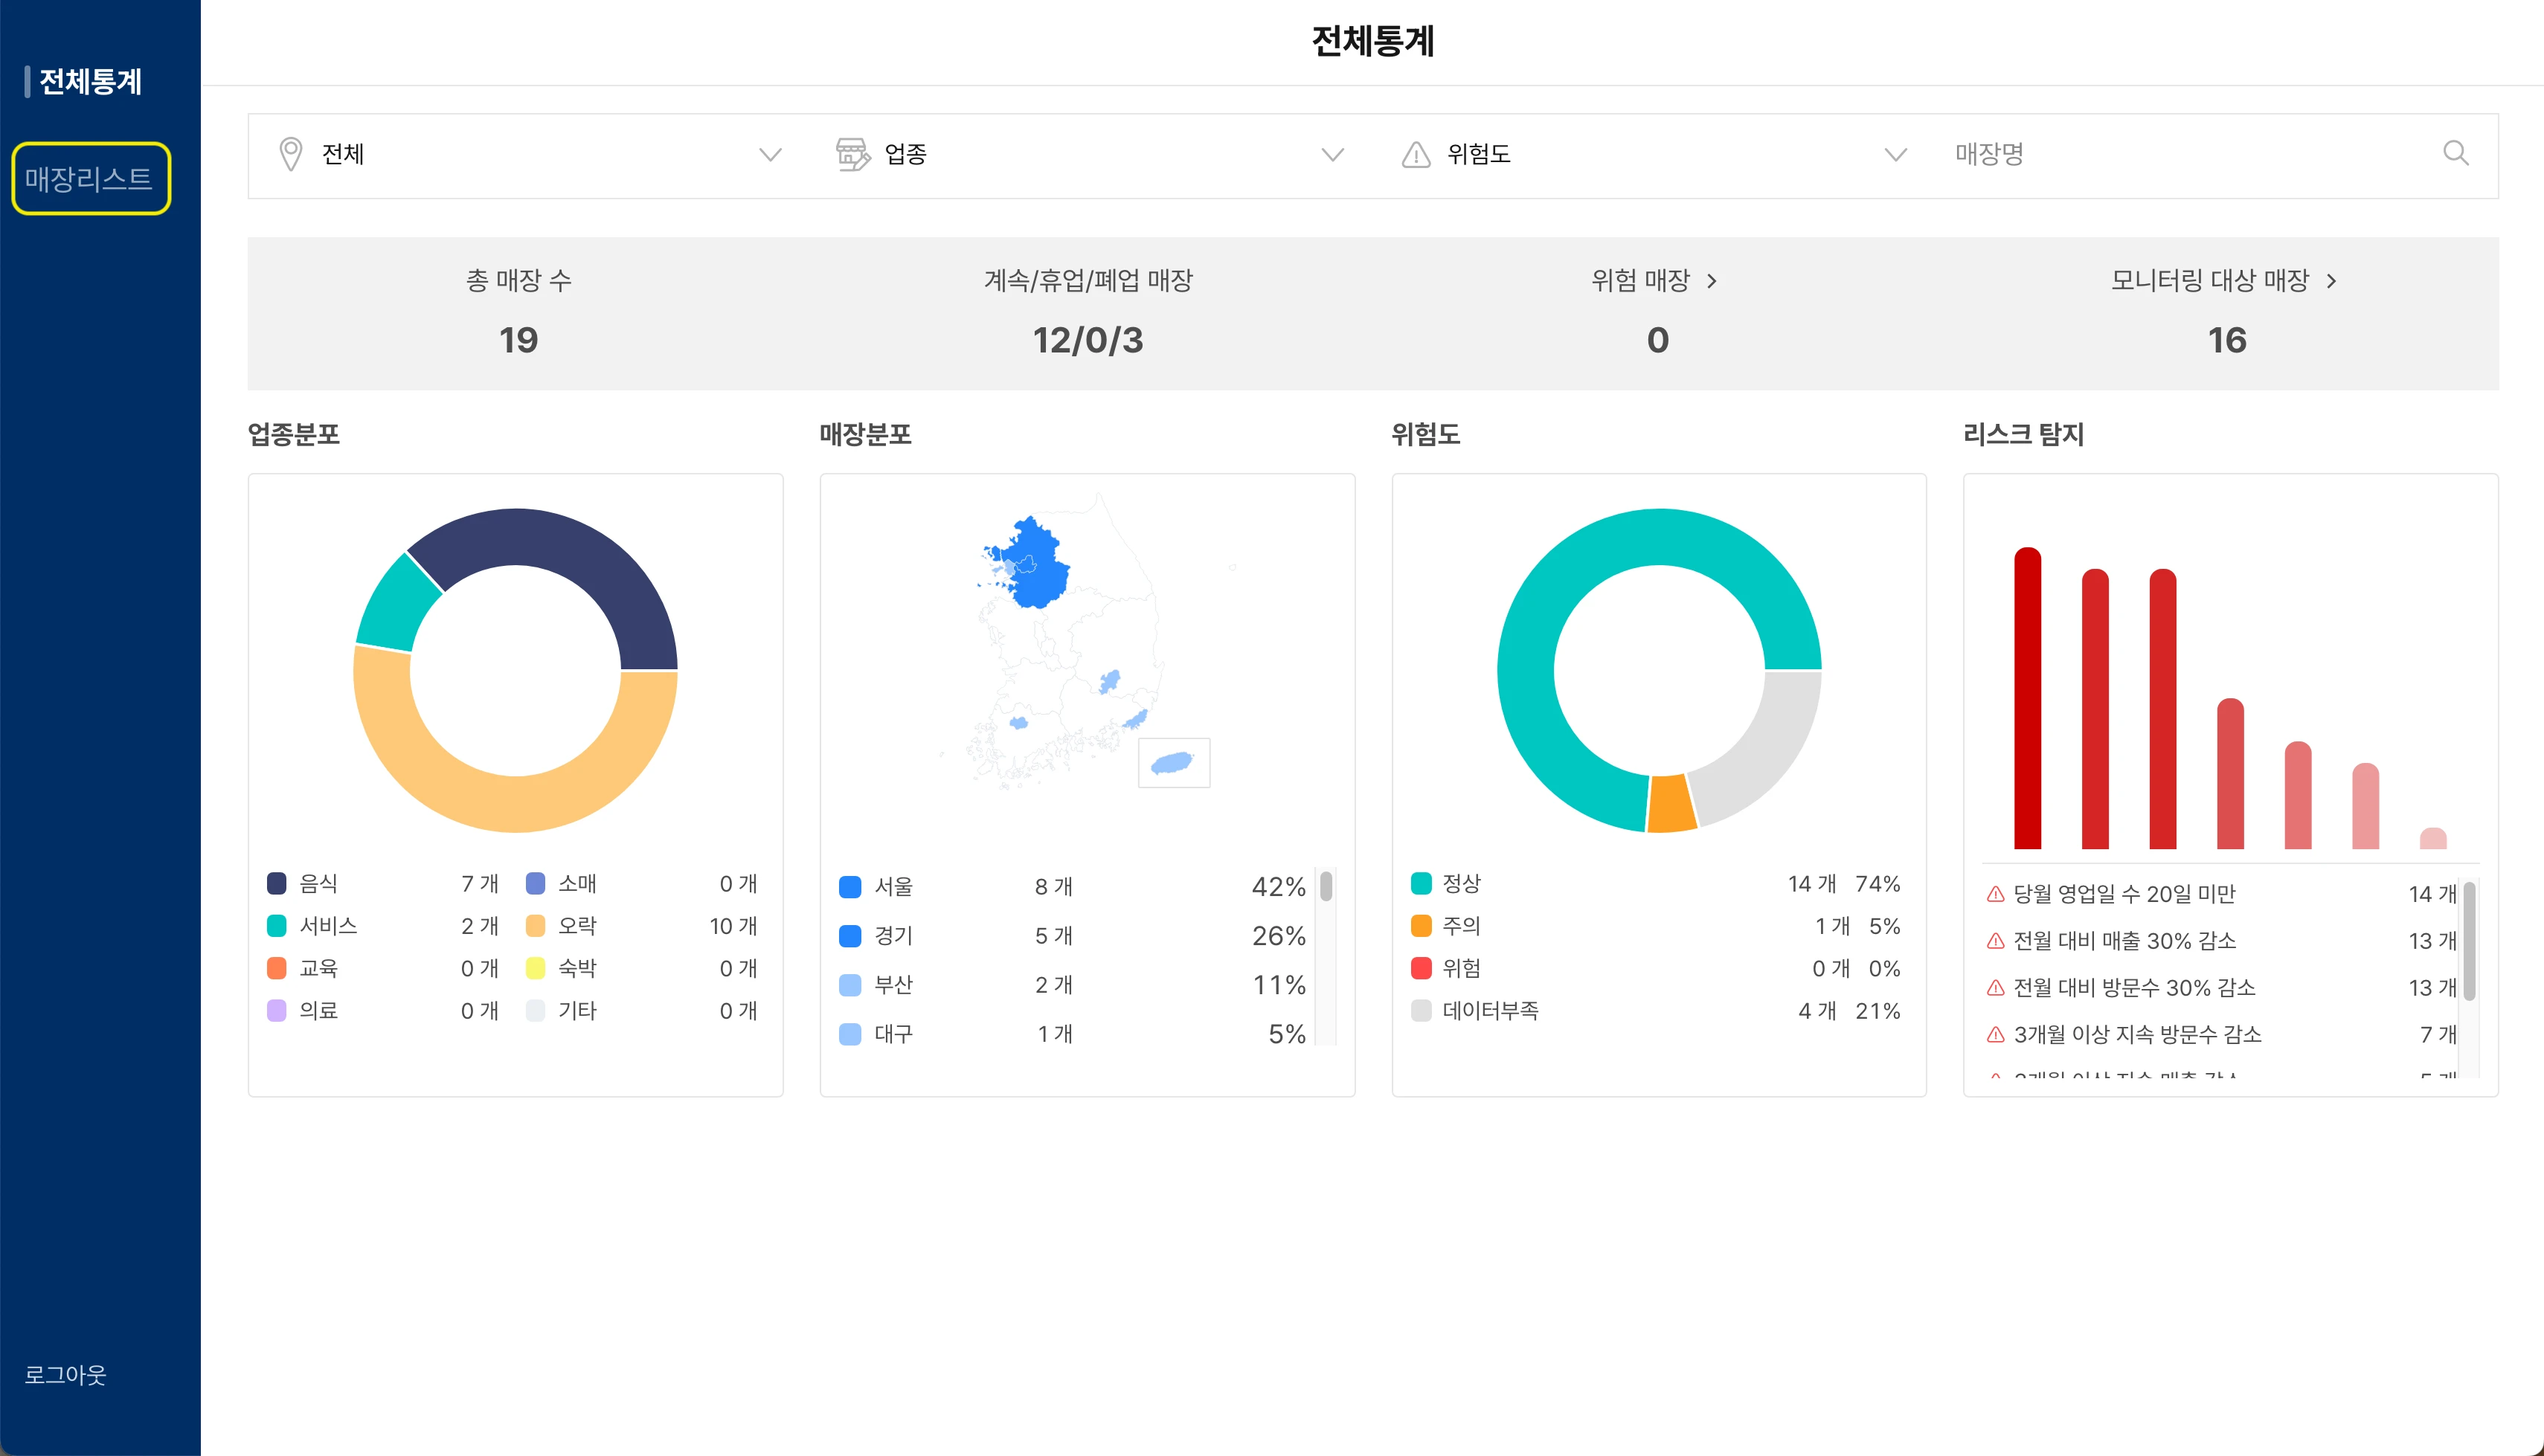This screenshot has width=2544, height=1456.
Task: Click the arrow next to 위험 매장
Action: (x=1712, y=281)
